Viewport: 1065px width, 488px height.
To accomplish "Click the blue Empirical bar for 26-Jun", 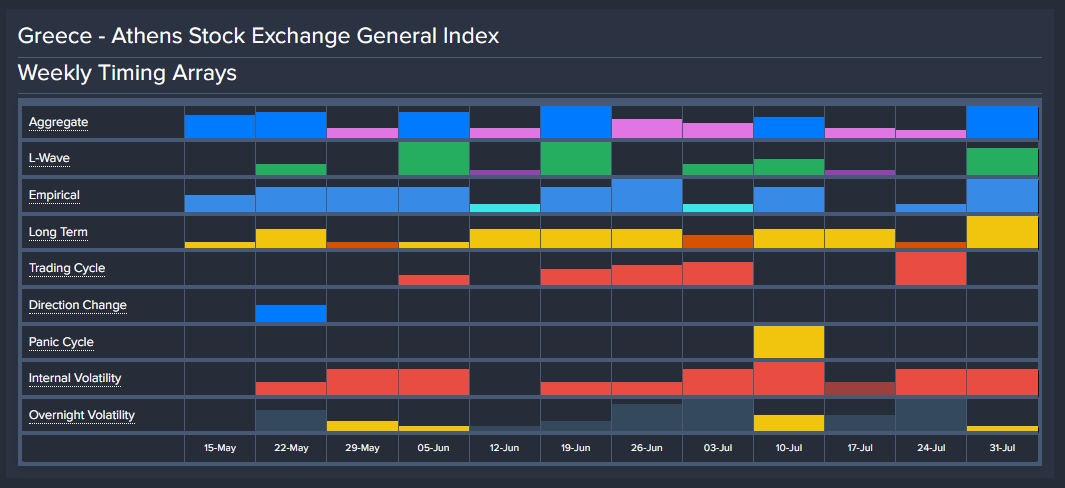I will click(x=647, y=196).
